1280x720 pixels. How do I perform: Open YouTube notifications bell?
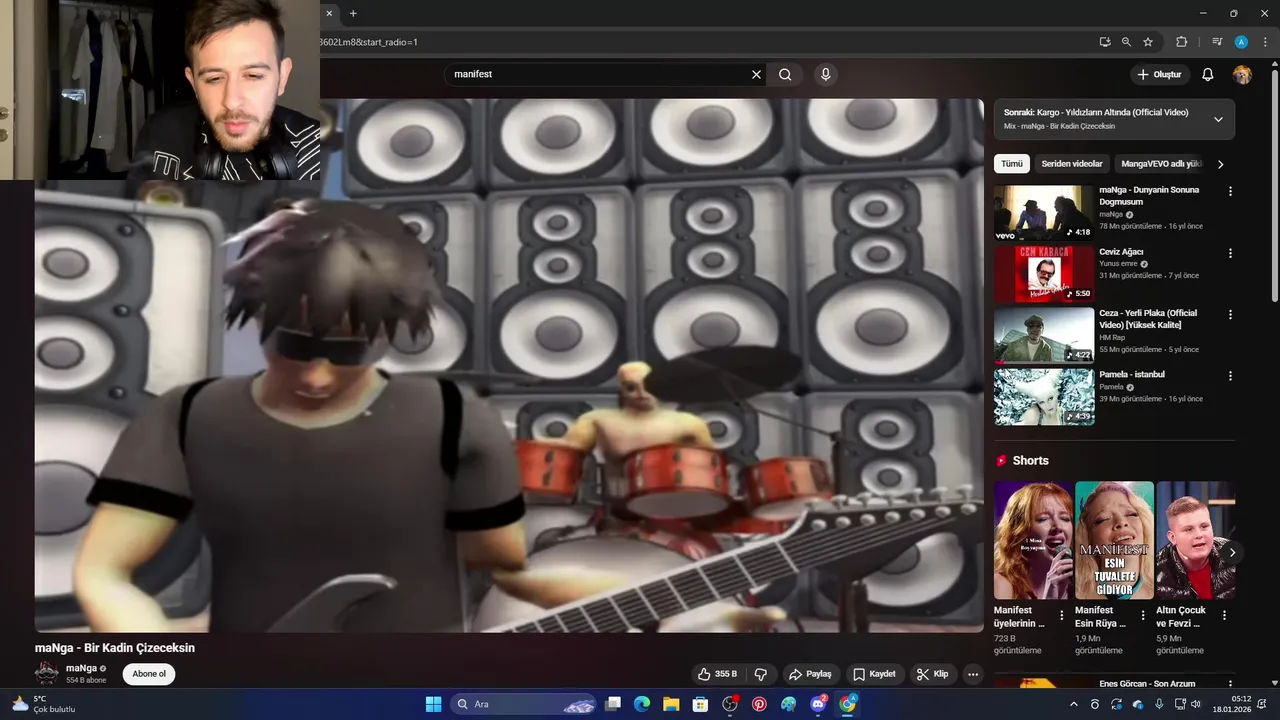1207,74
